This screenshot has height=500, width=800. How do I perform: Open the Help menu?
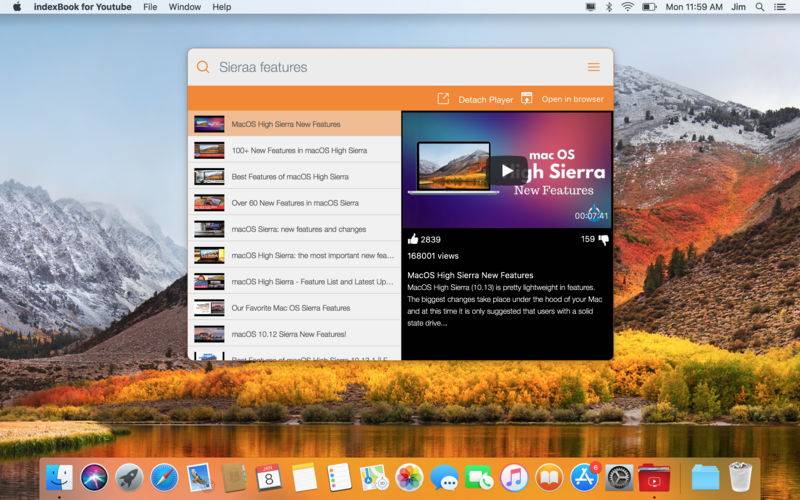[x=221, y=7]
